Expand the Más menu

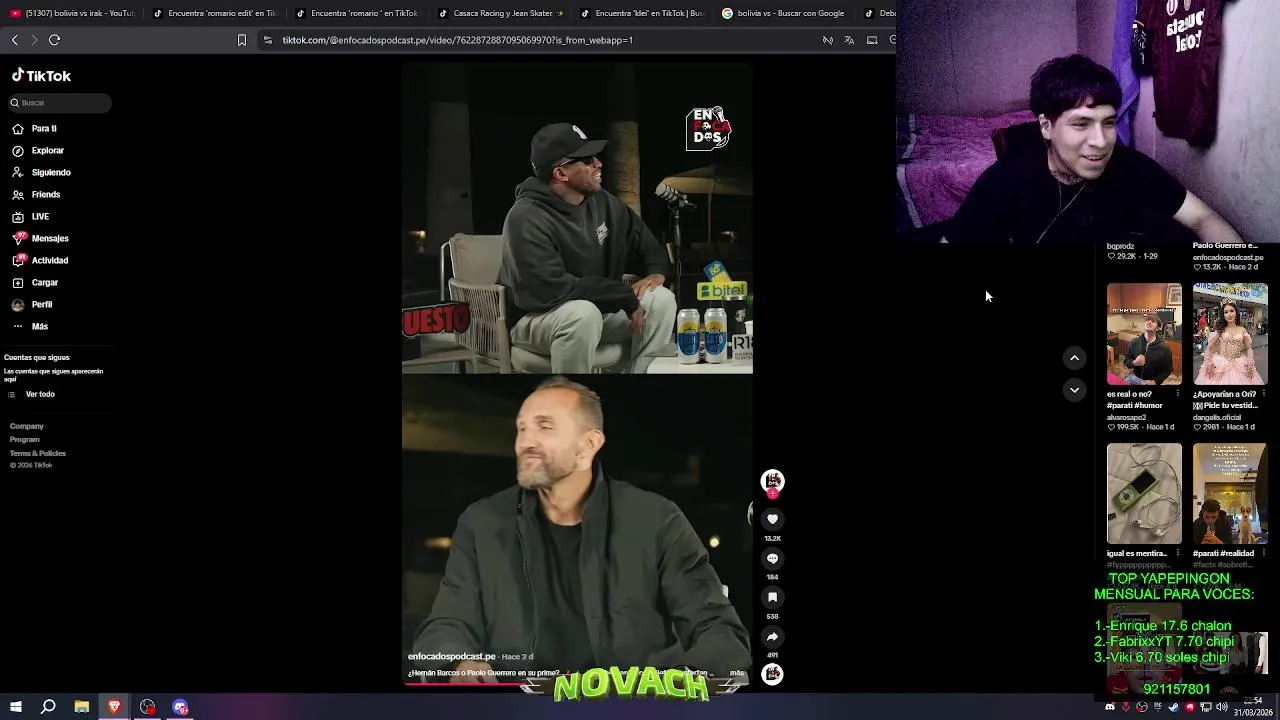click(39, 327)
